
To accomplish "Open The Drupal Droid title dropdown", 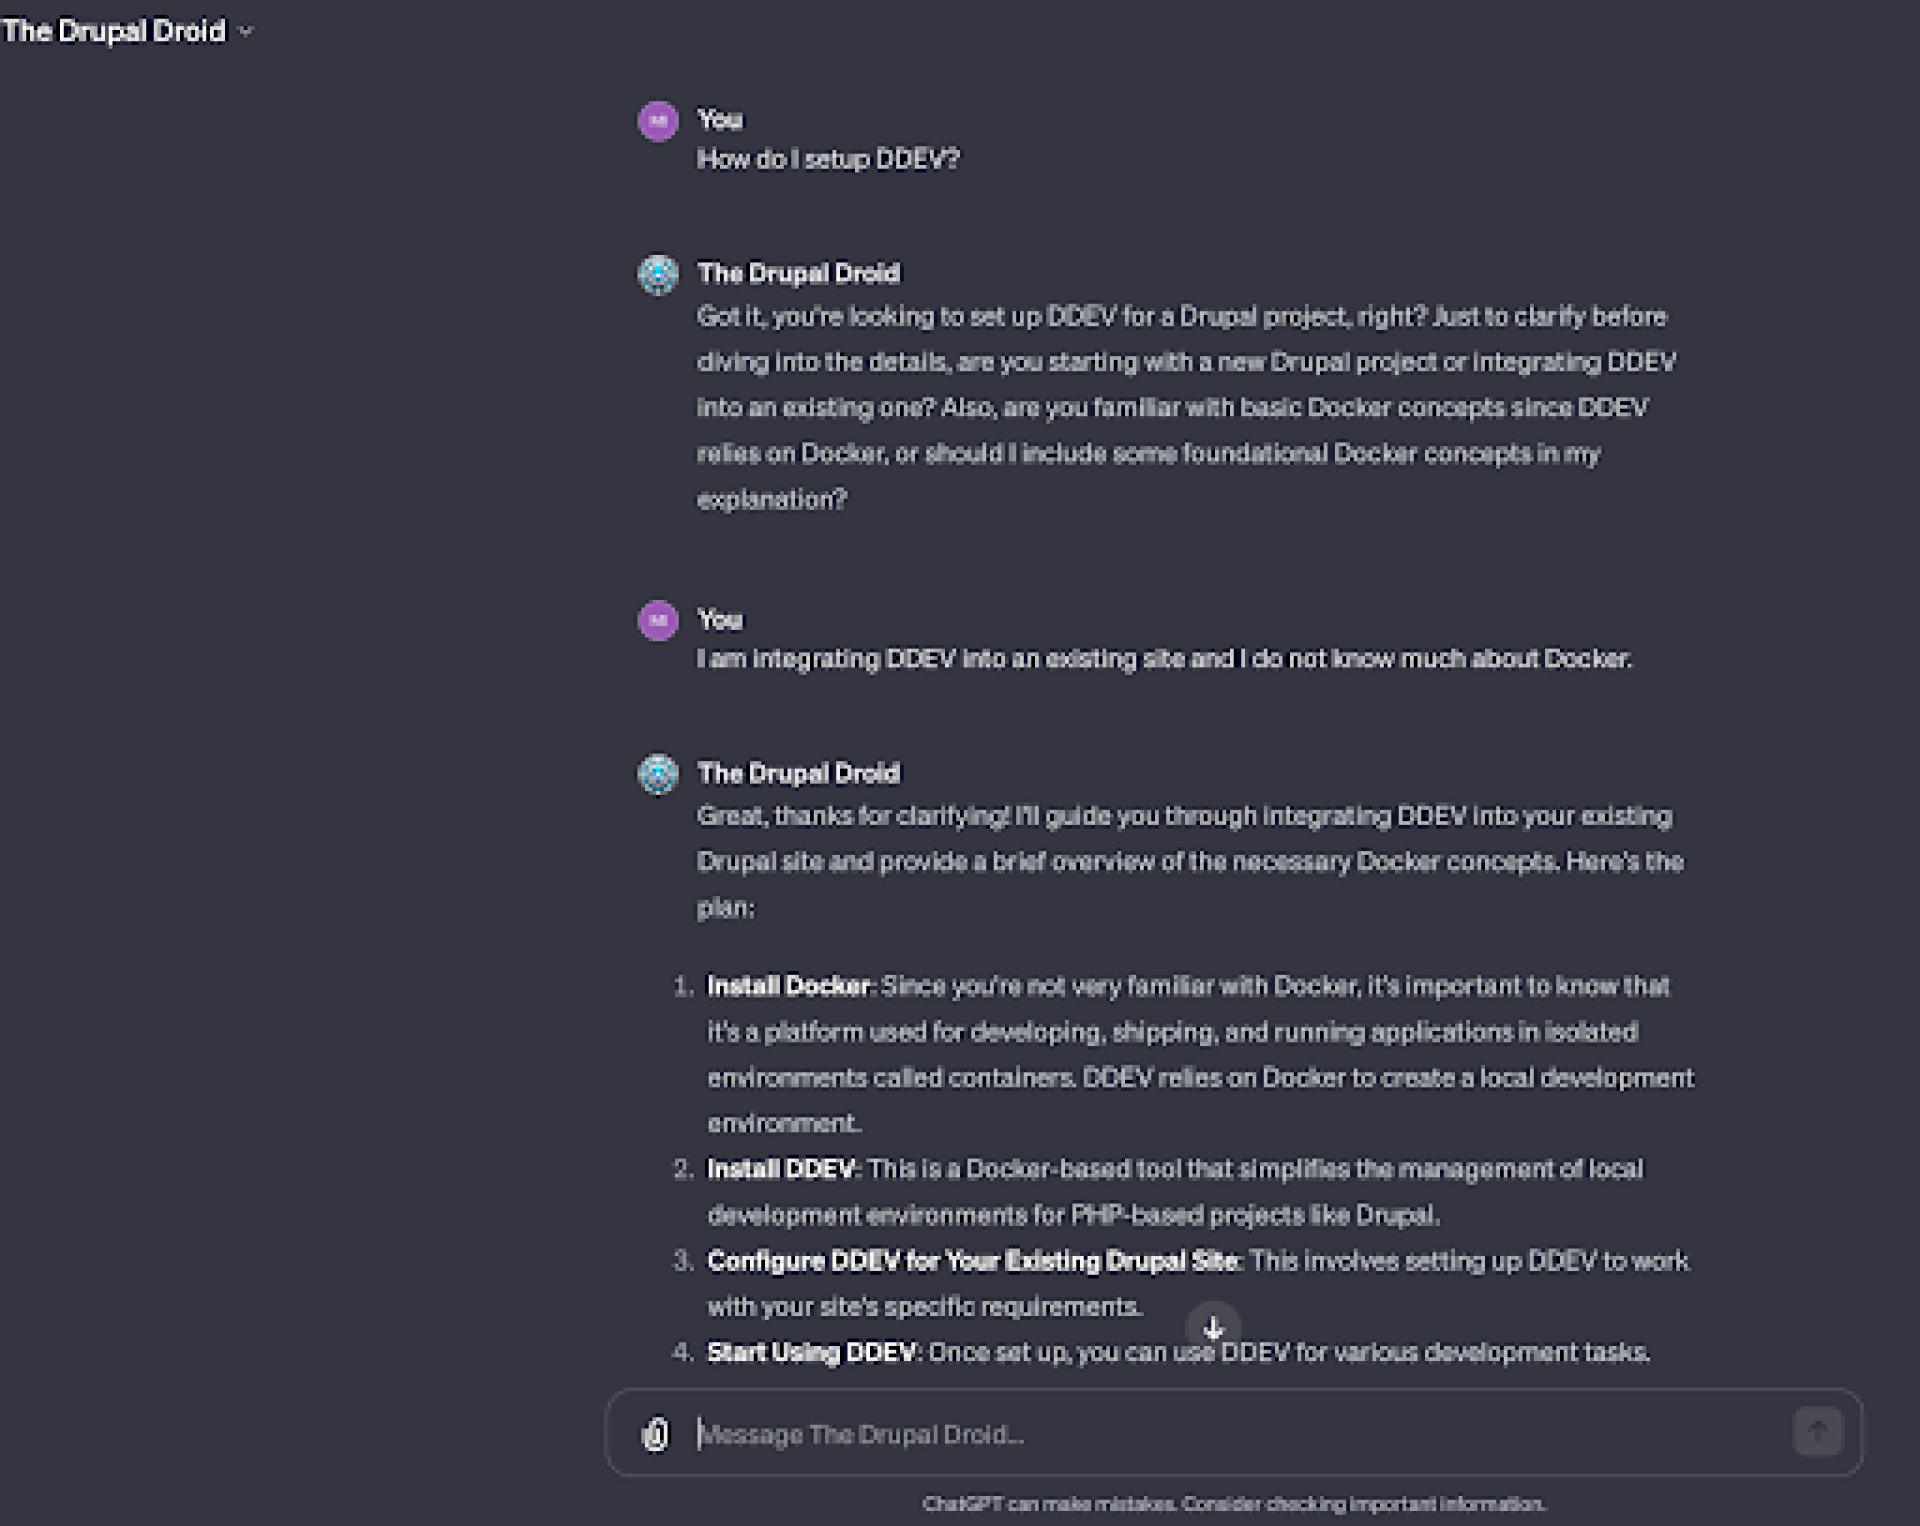I will tap(127, 31).
